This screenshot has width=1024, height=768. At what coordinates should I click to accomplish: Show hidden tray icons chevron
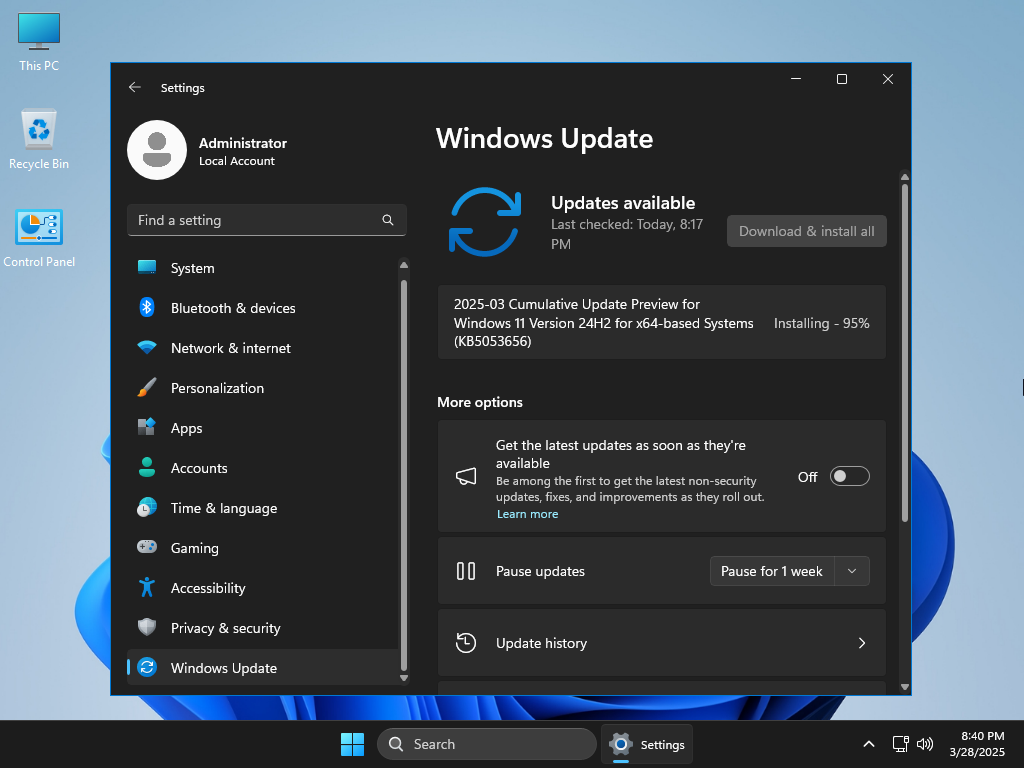869,744
